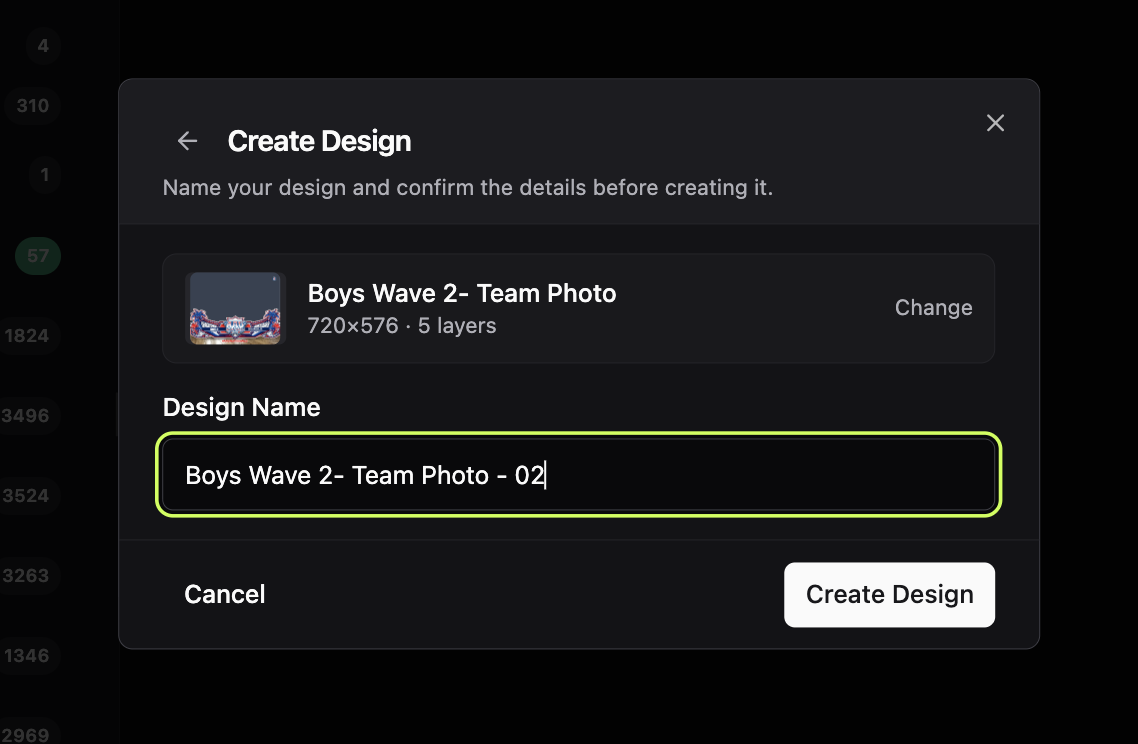Screen dimensions: 1138x744
Task: Click the badge showing 4
Action: (43, 46)
